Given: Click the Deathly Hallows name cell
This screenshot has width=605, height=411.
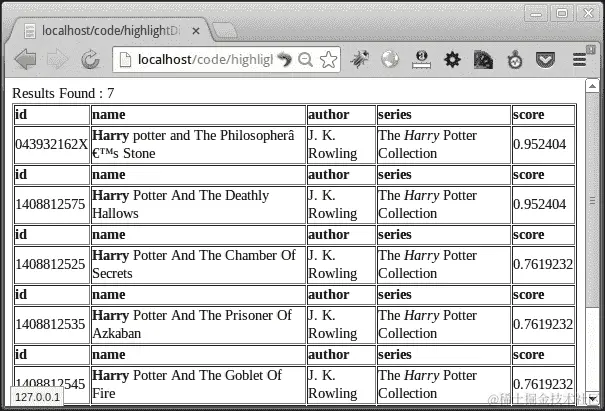Looking at the screenshot, I should [198, 205].
